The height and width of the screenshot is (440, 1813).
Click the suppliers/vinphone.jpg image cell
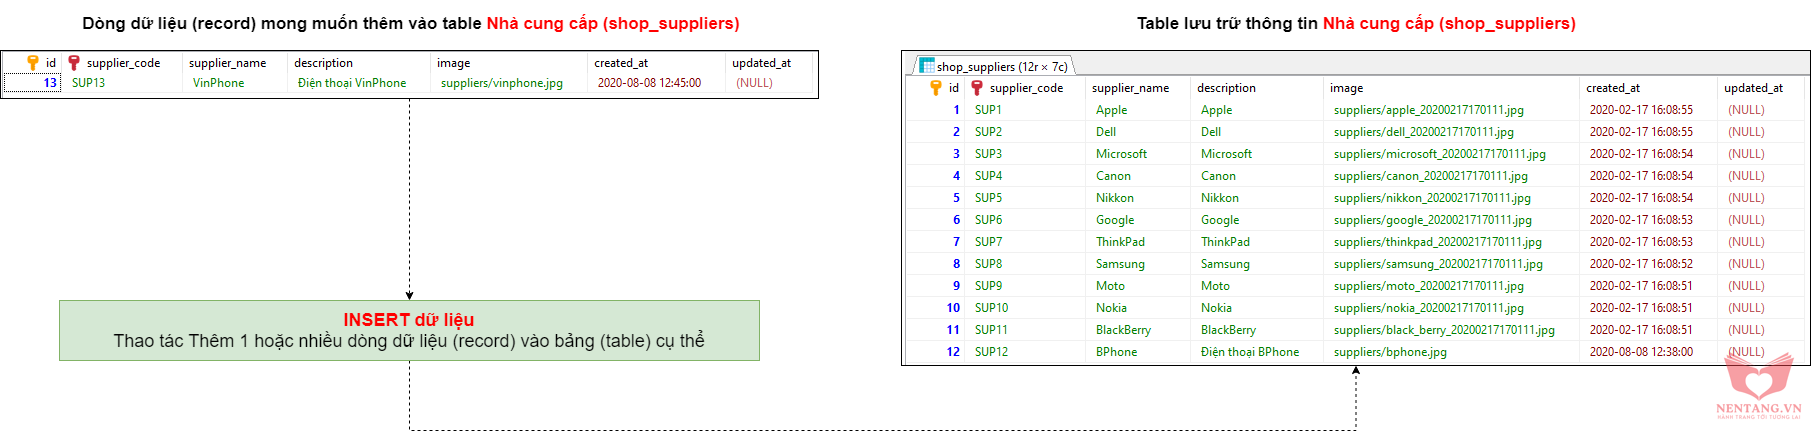pos(501,83)
